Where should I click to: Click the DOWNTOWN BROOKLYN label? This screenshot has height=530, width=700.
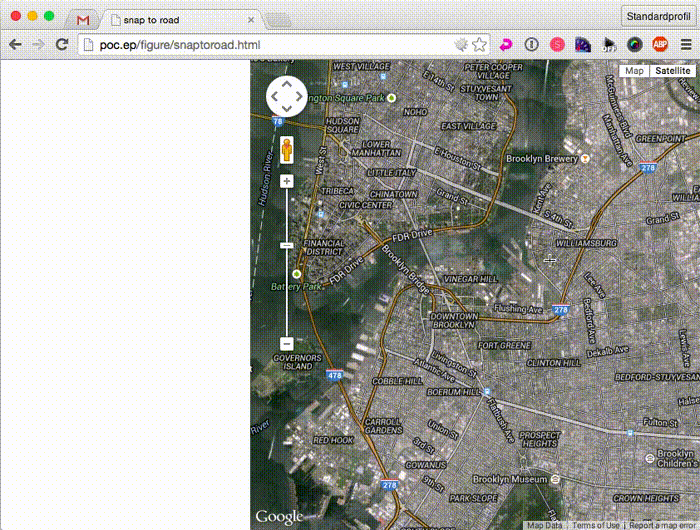click(454, 321)
